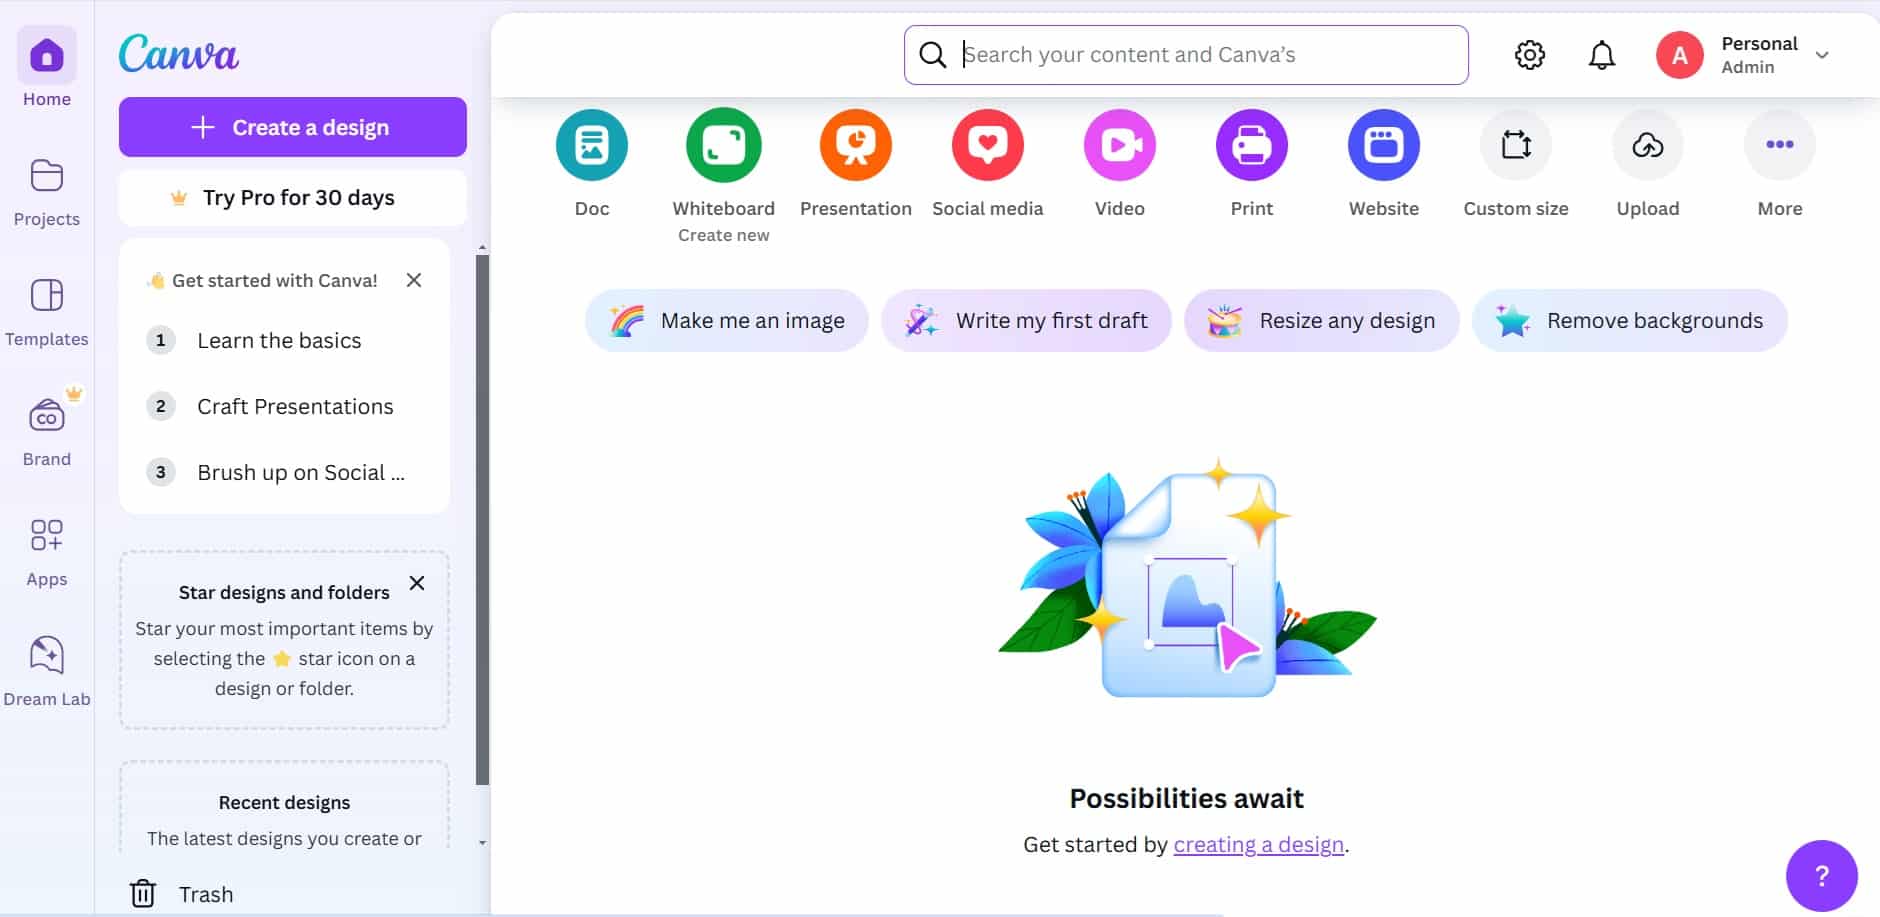Open the Templates sidebar tab

(x=47, y=312)
